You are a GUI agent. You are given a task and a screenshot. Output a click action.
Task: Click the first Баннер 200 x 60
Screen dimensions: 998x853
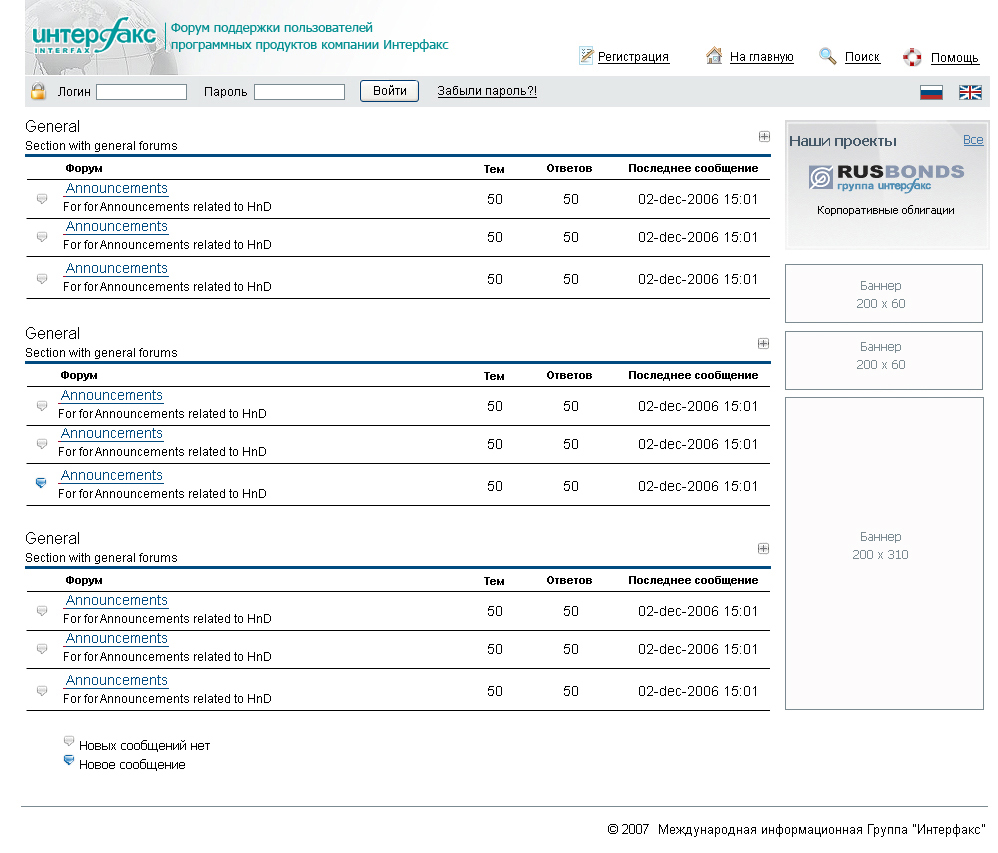tap(883, 293)
